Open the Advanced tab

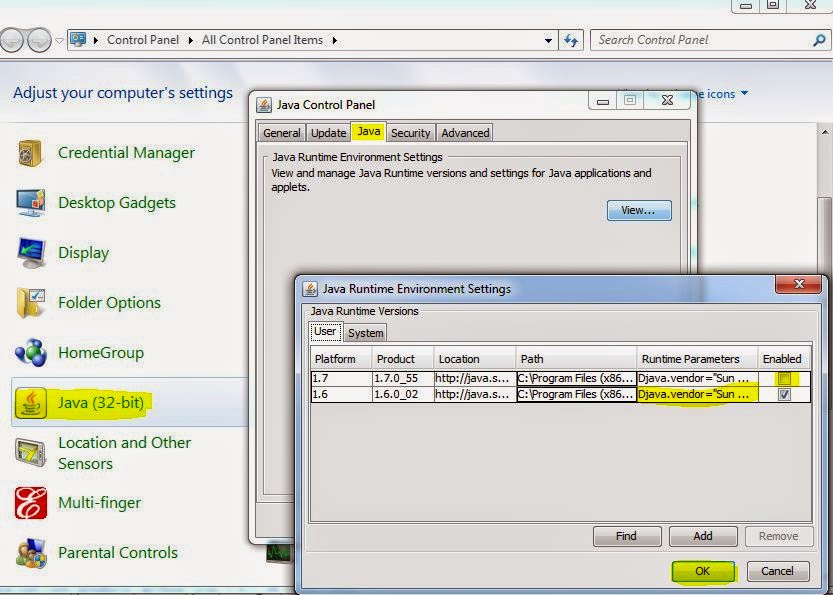pos(465,133)
